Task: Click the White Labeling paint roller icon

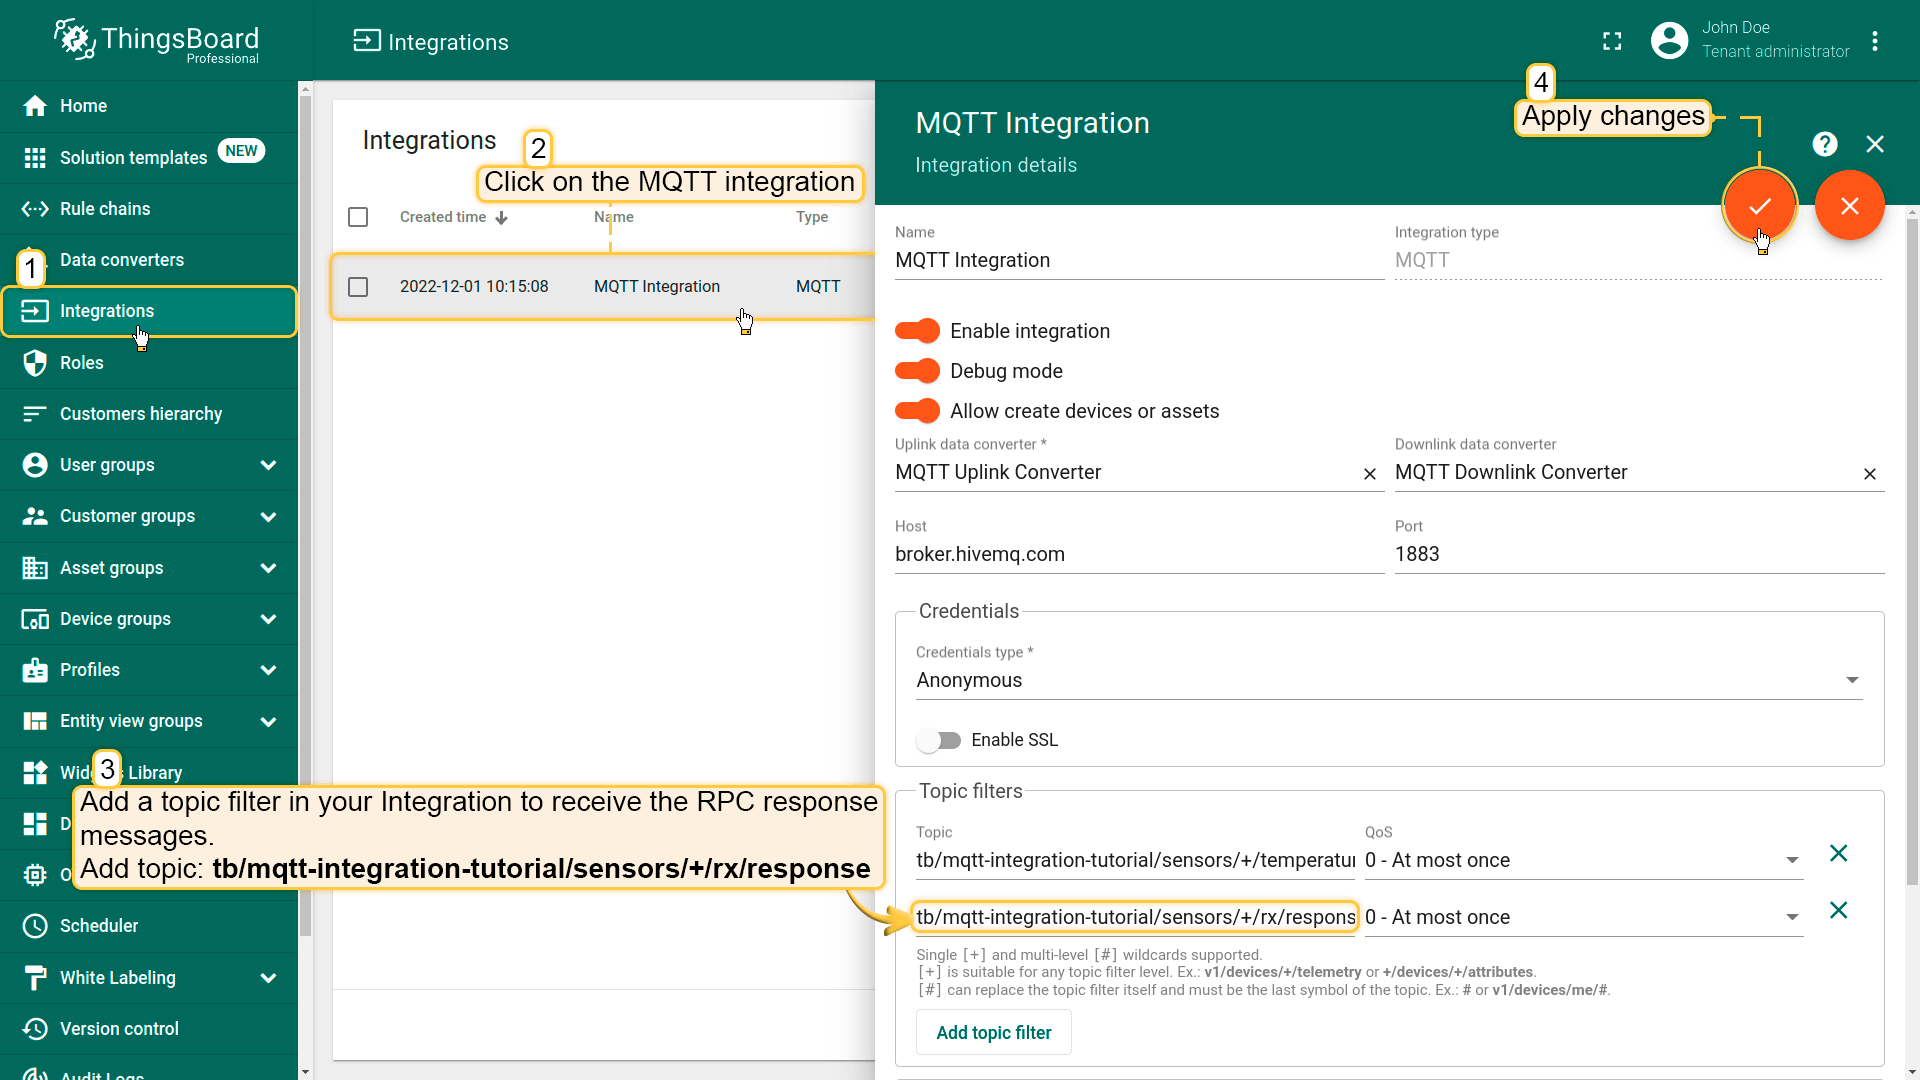Action: pos(35,977)
